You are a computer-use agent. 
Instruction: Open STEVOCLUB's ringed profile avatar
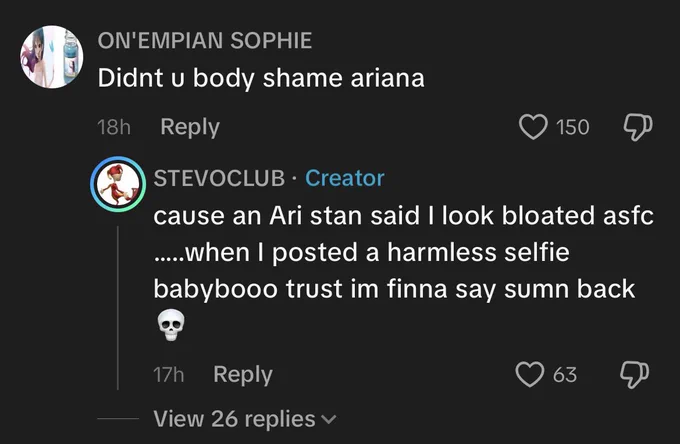(x=118, y=184)
